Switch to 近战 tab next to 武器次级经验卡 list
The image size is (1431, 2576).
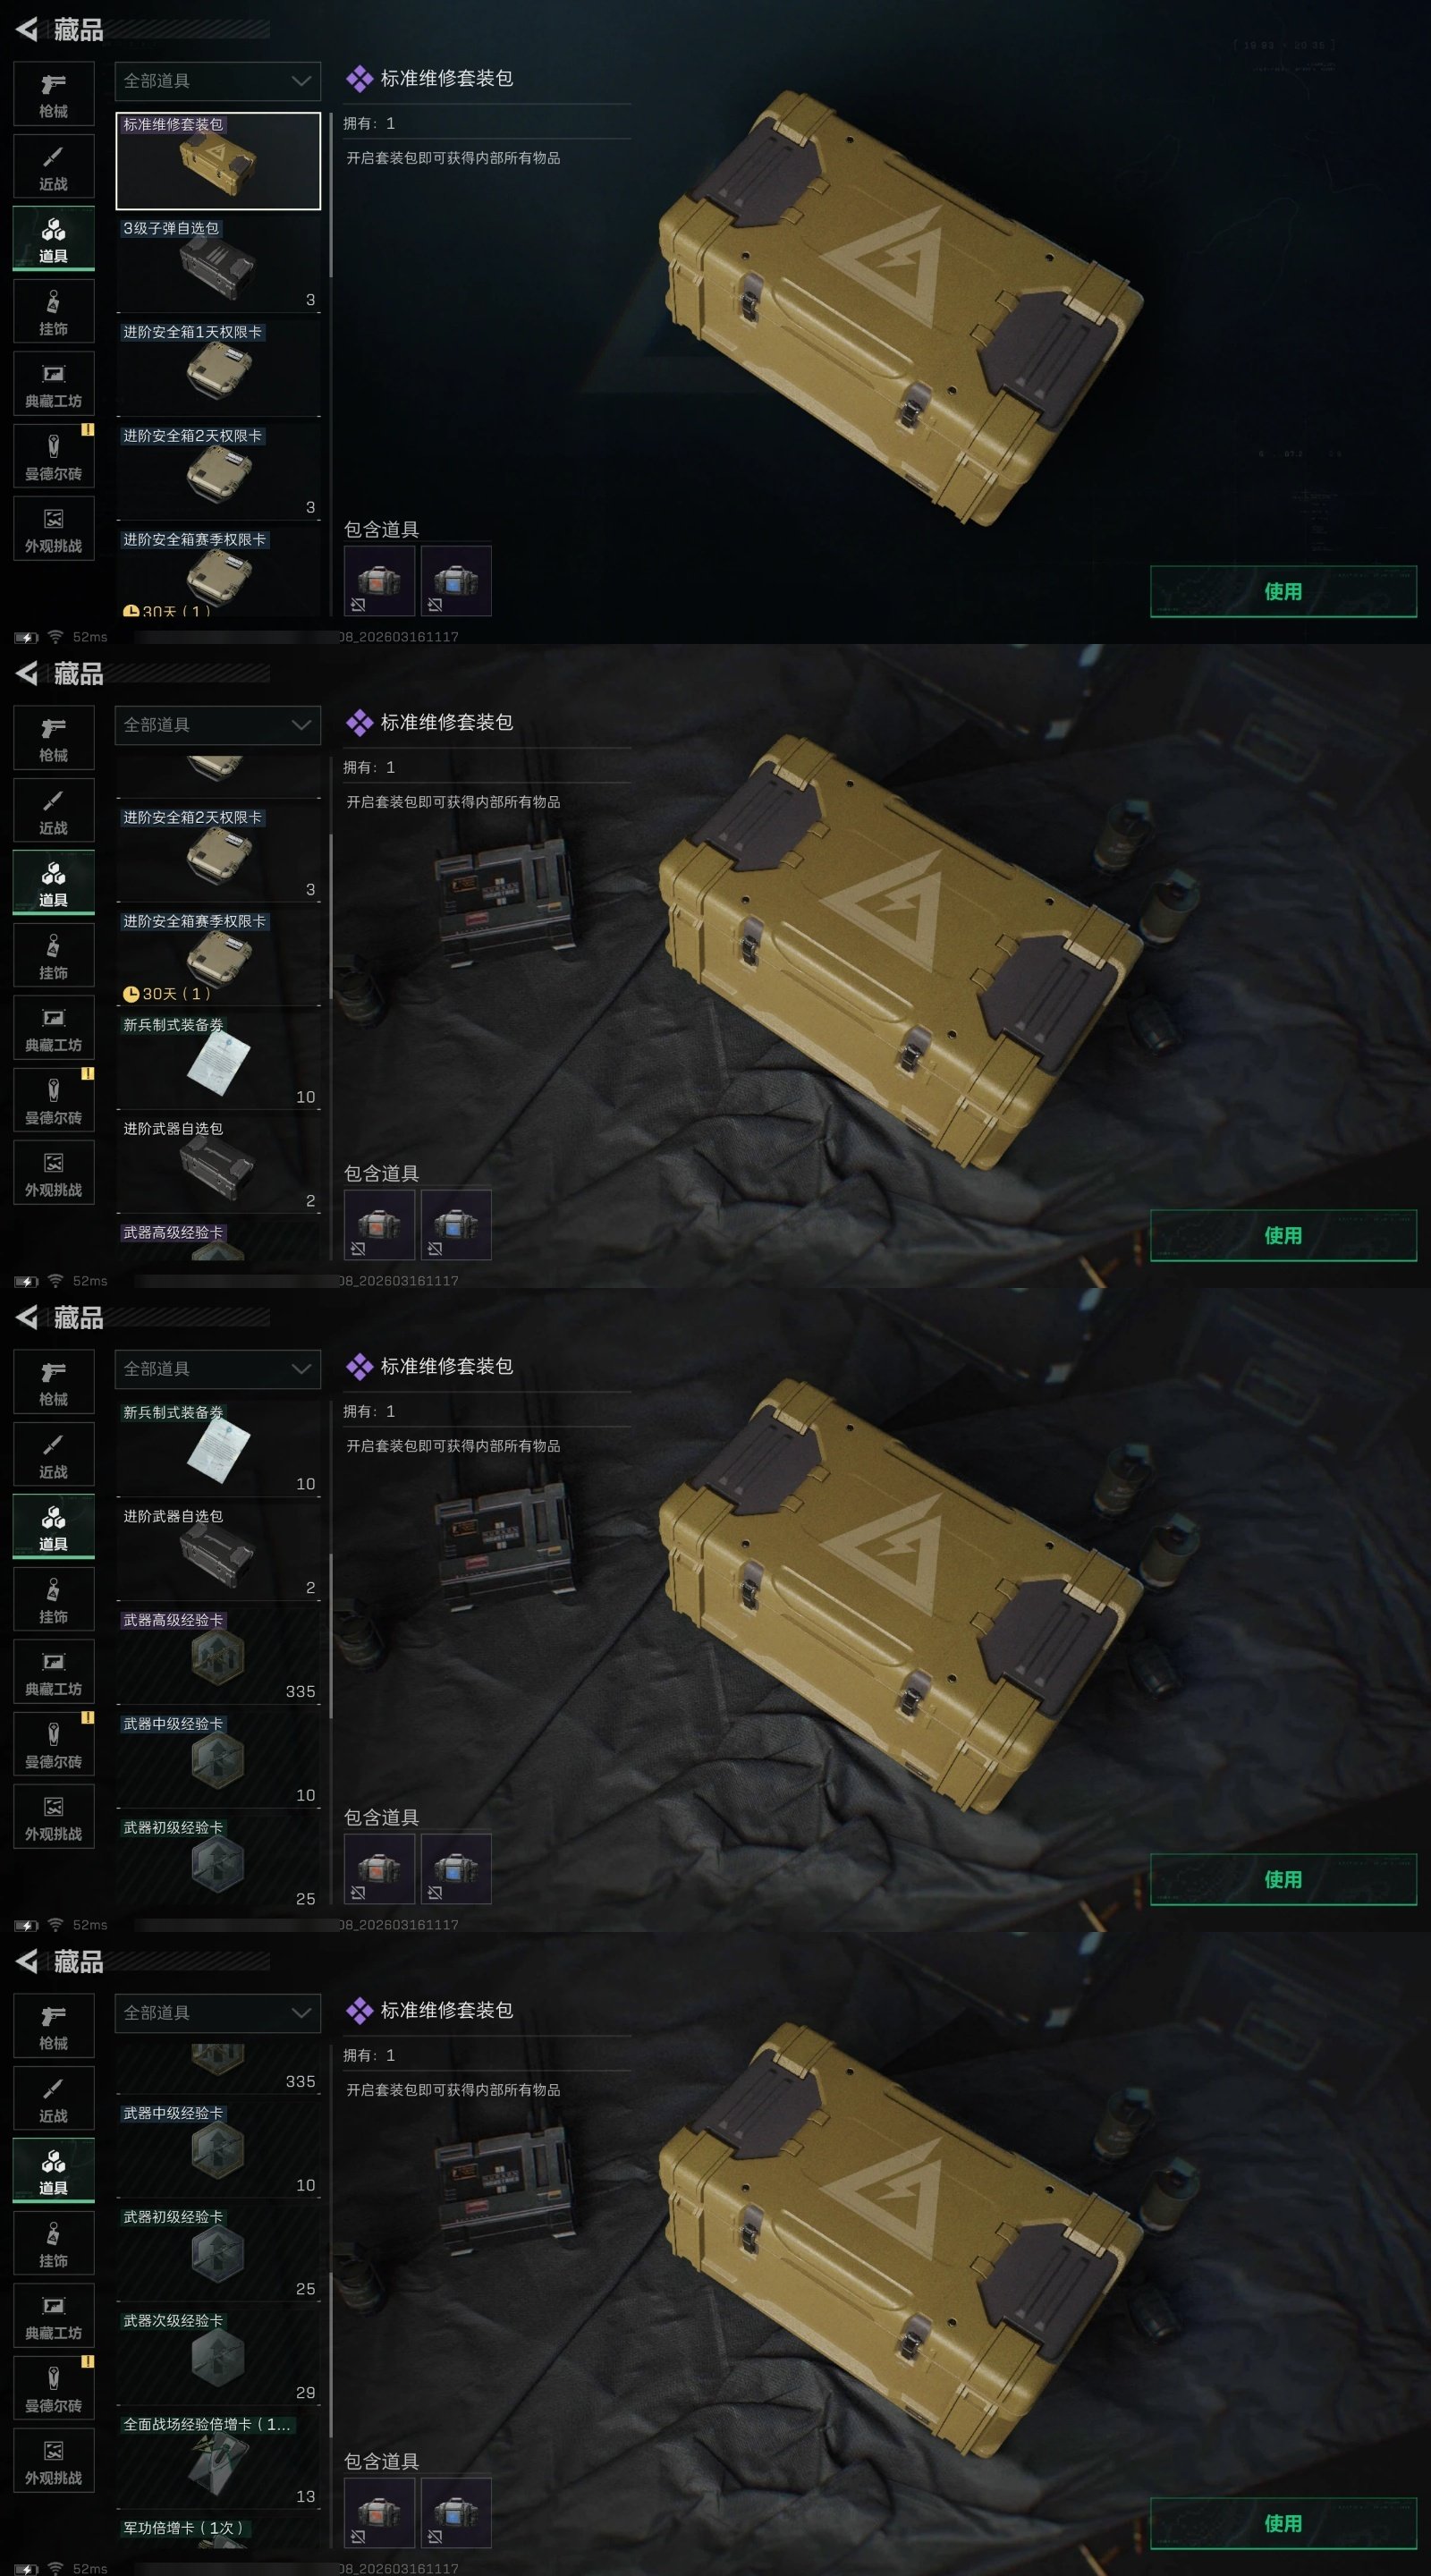[x=54, y=2098]
